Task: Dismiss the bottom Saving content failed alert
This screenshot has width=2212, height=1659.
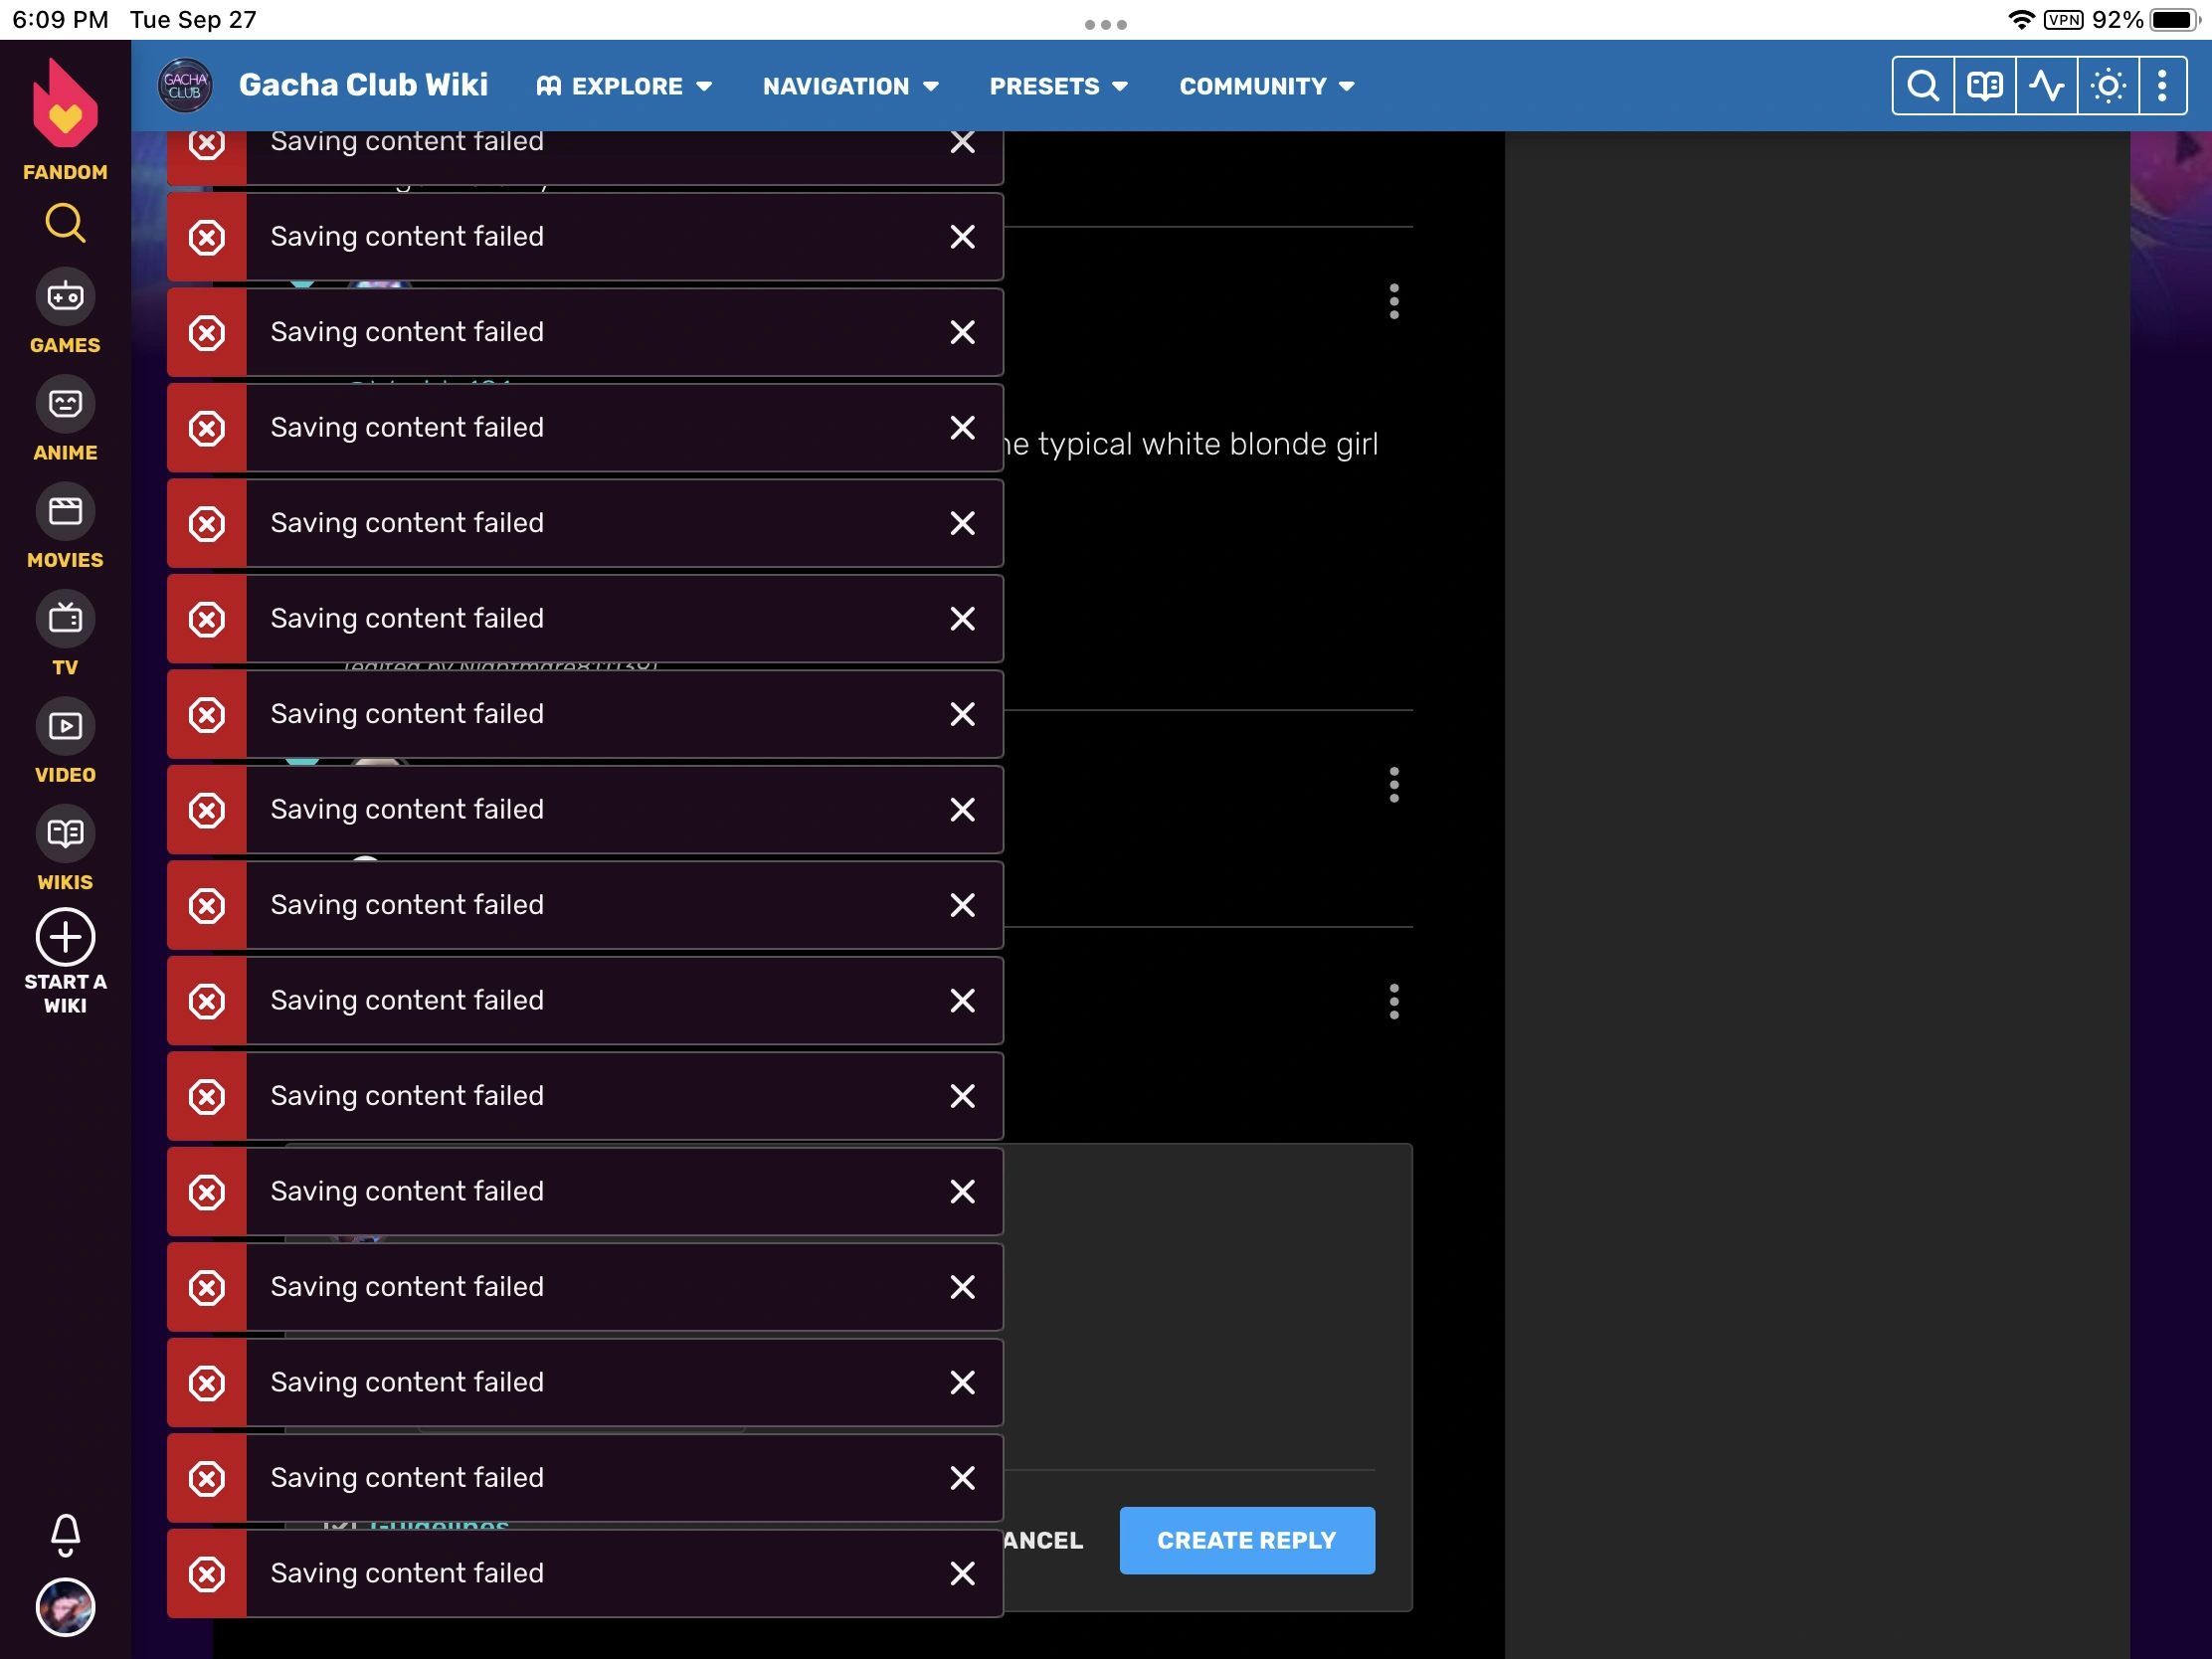Action: click(962, 1573)
